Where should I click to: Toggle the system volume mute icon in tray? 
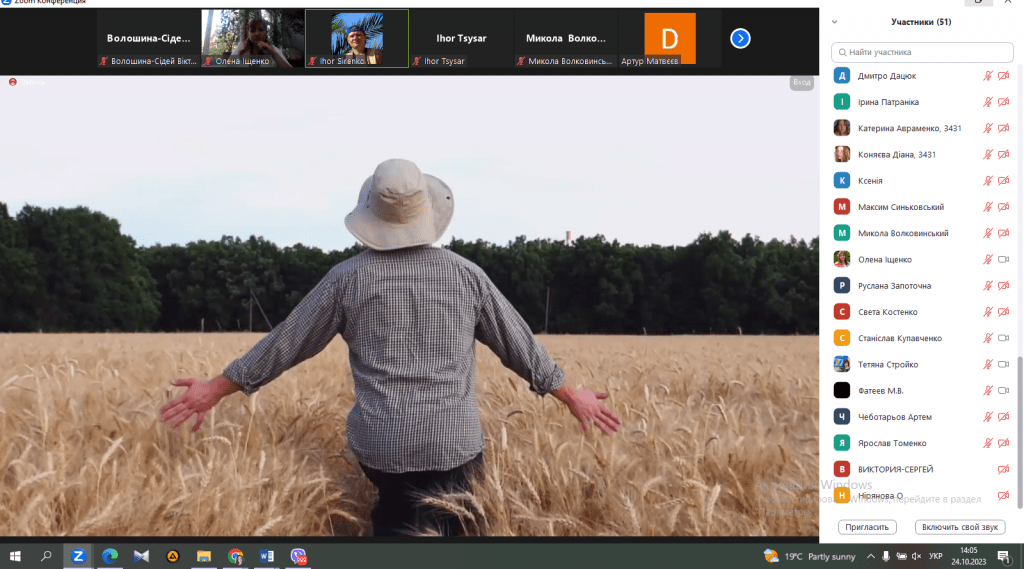tap(917, 556)
